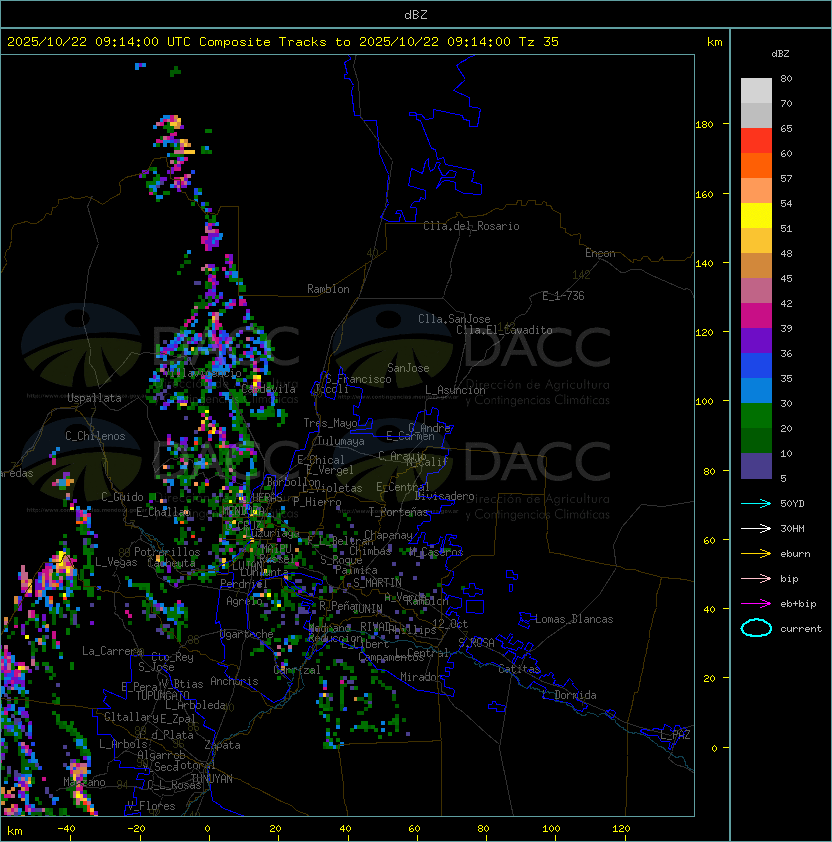Click the 'T_Porteñas' map label
The height and width of the screenshot is (842, 832).
coord(398,512)
